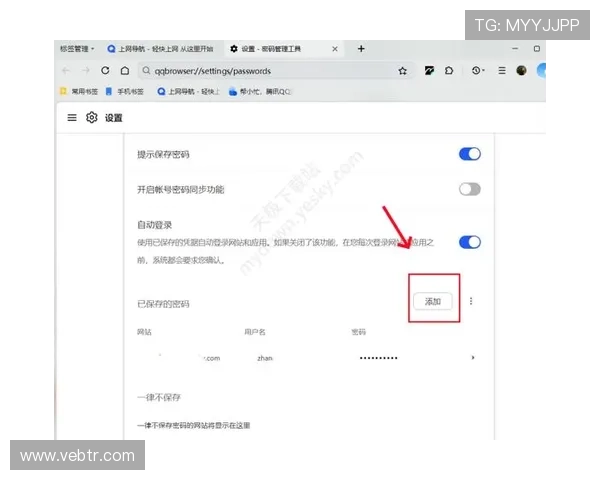Close the 设置 password manager tab
This screenshot has height=480, width=600.
tap(335, 49)
